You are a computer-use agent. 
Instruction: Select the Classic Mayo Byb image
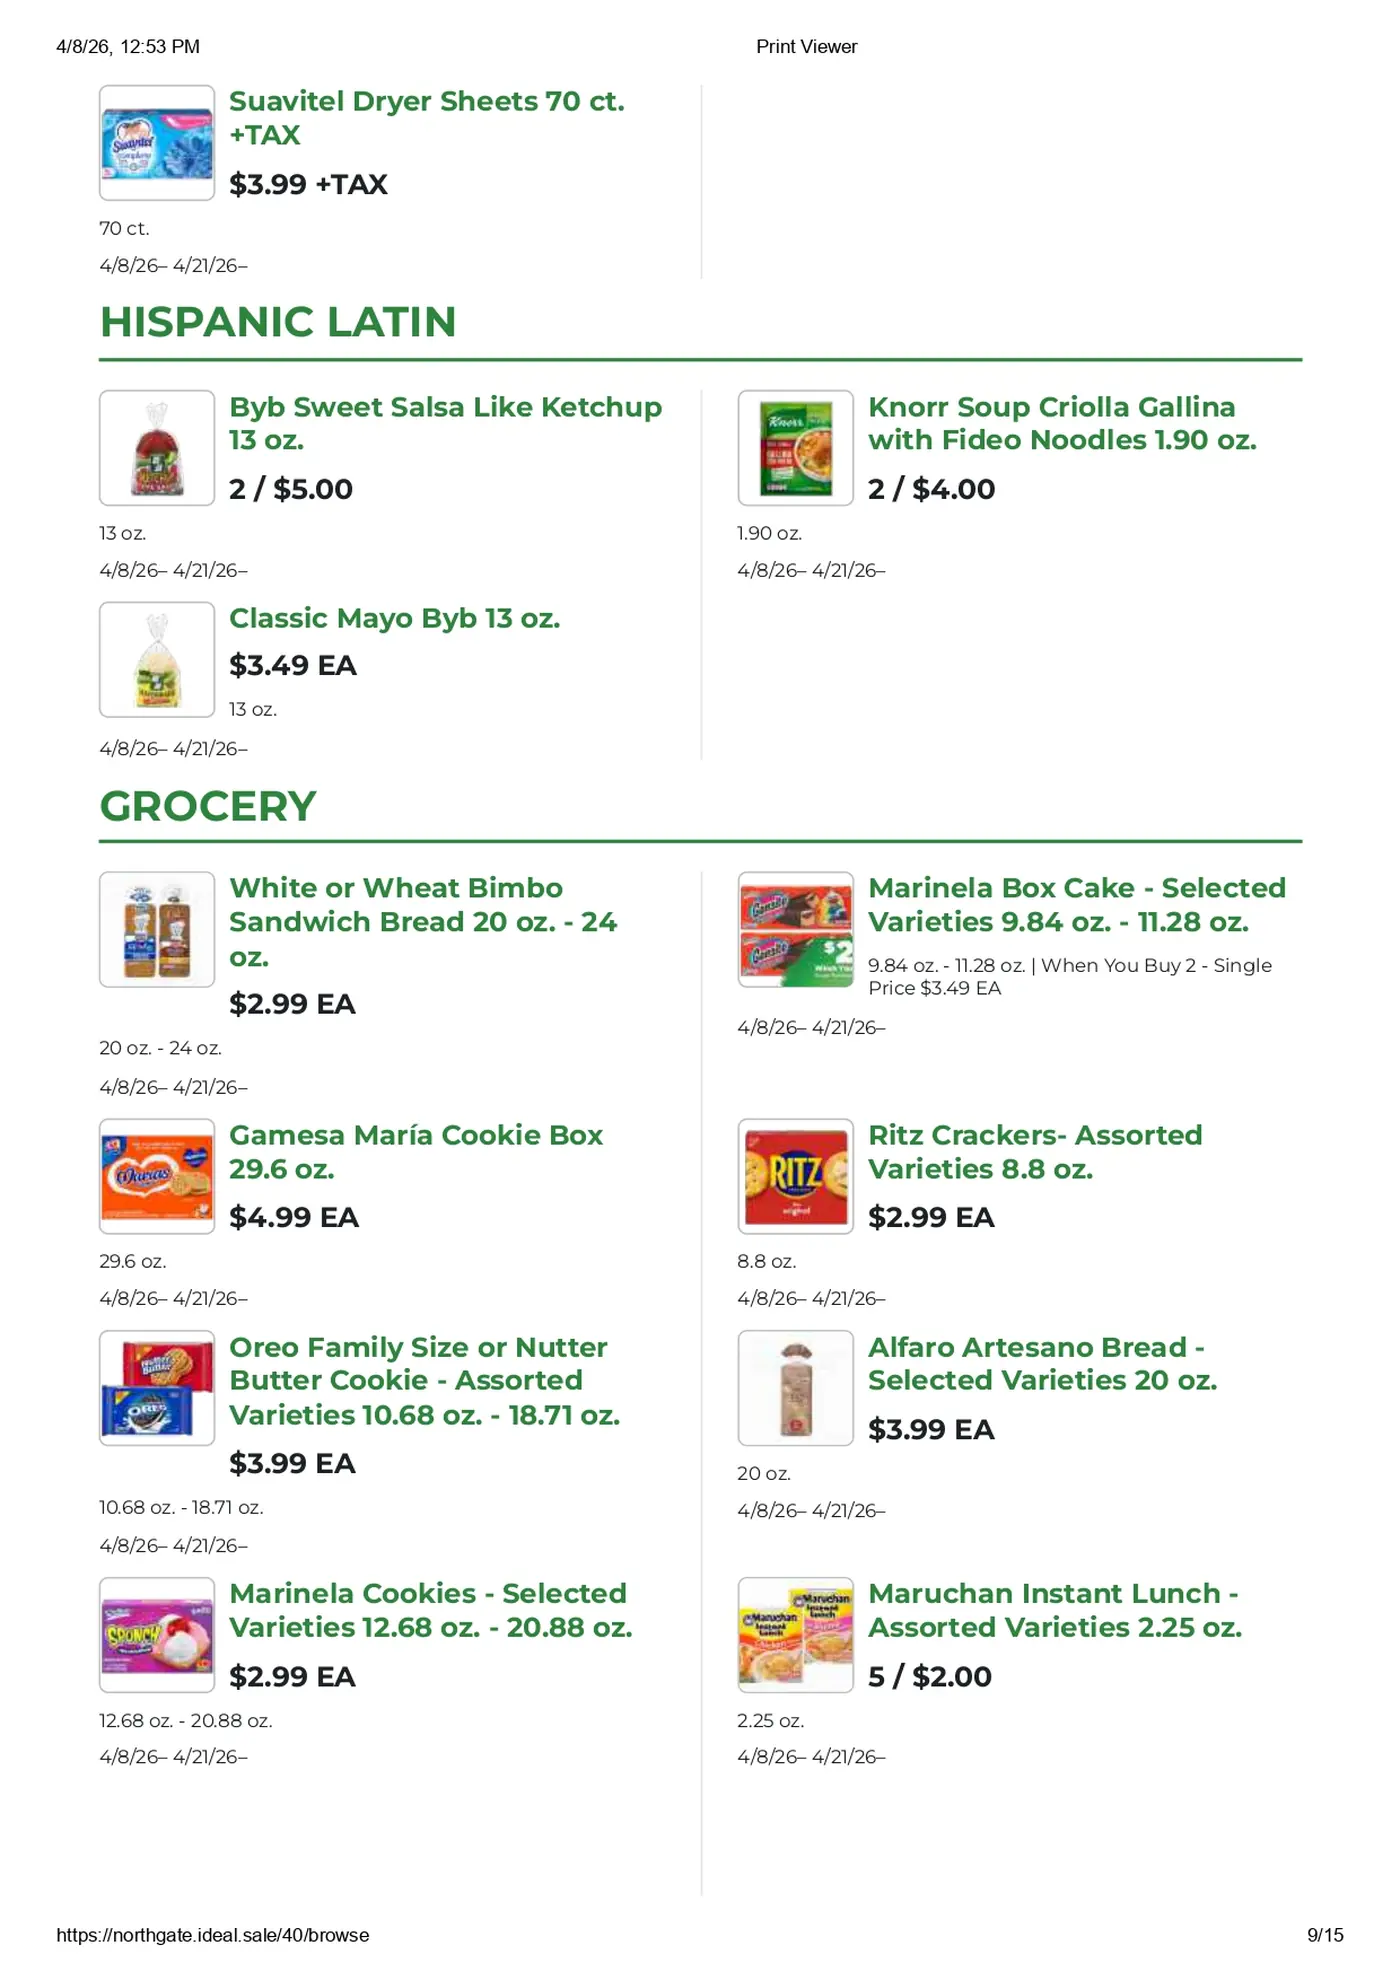(157, 659)
